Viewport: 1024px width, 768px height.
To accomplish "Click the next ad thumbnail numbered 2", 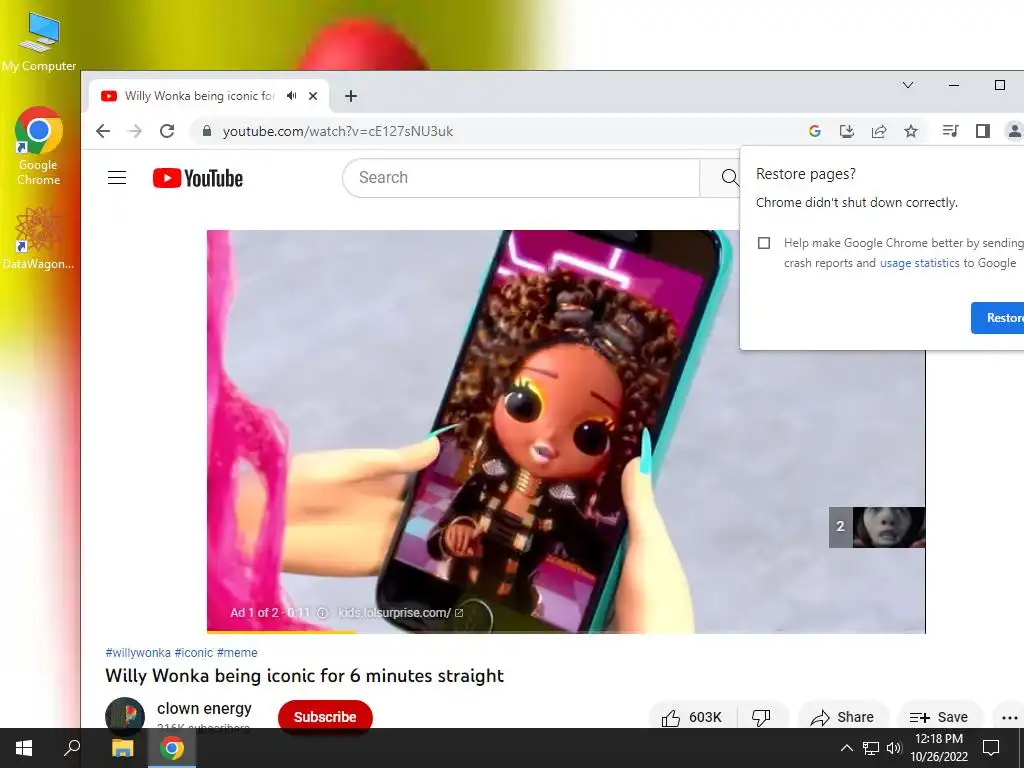I will click(877, 527).
